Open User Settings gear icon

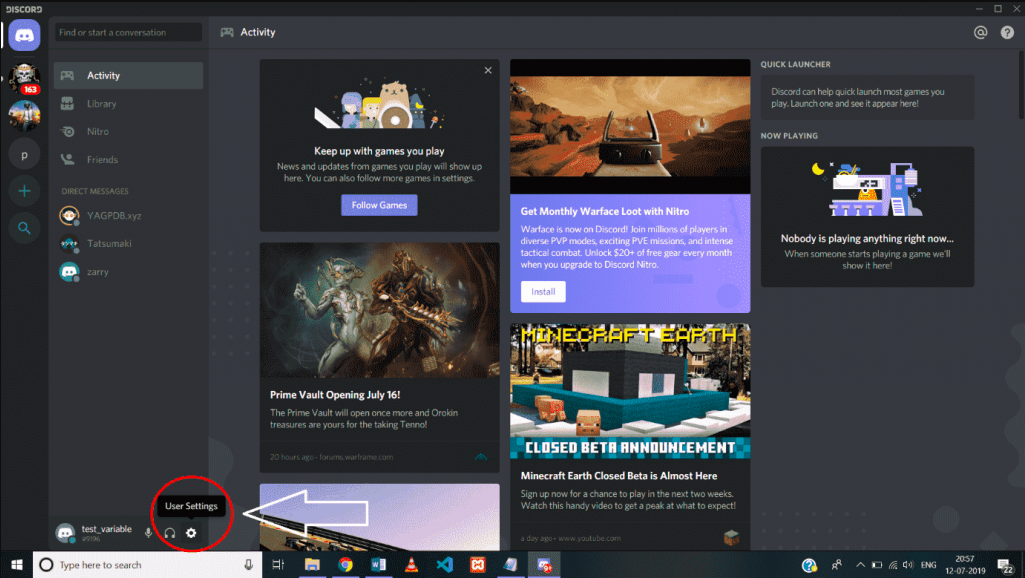[191, 533]
